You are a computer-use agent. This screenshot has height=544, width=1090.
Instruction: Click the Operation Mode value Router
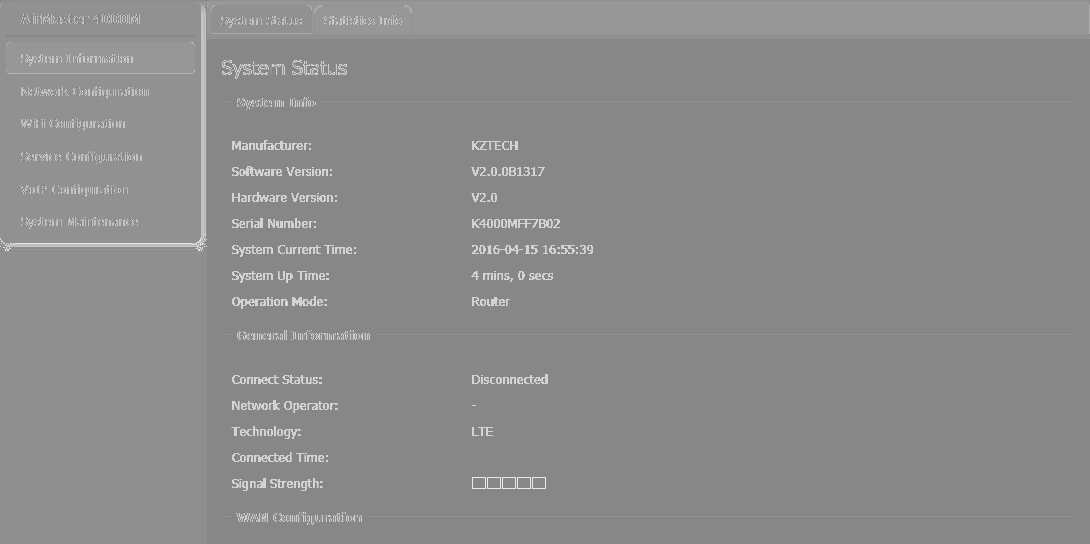tap(490, 302)
